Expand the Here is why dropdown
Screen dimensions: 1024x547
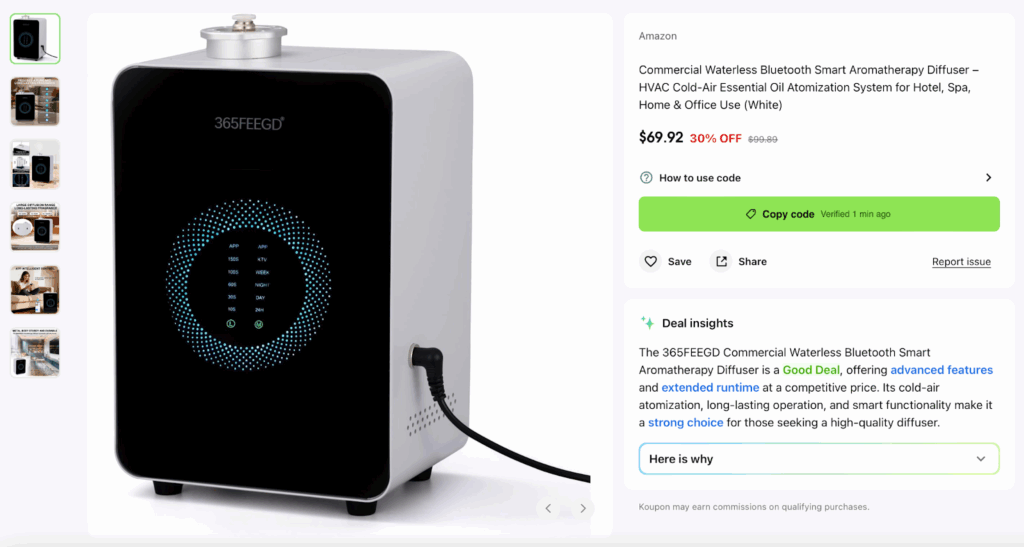pyautogui.click(x=819, y=459)
